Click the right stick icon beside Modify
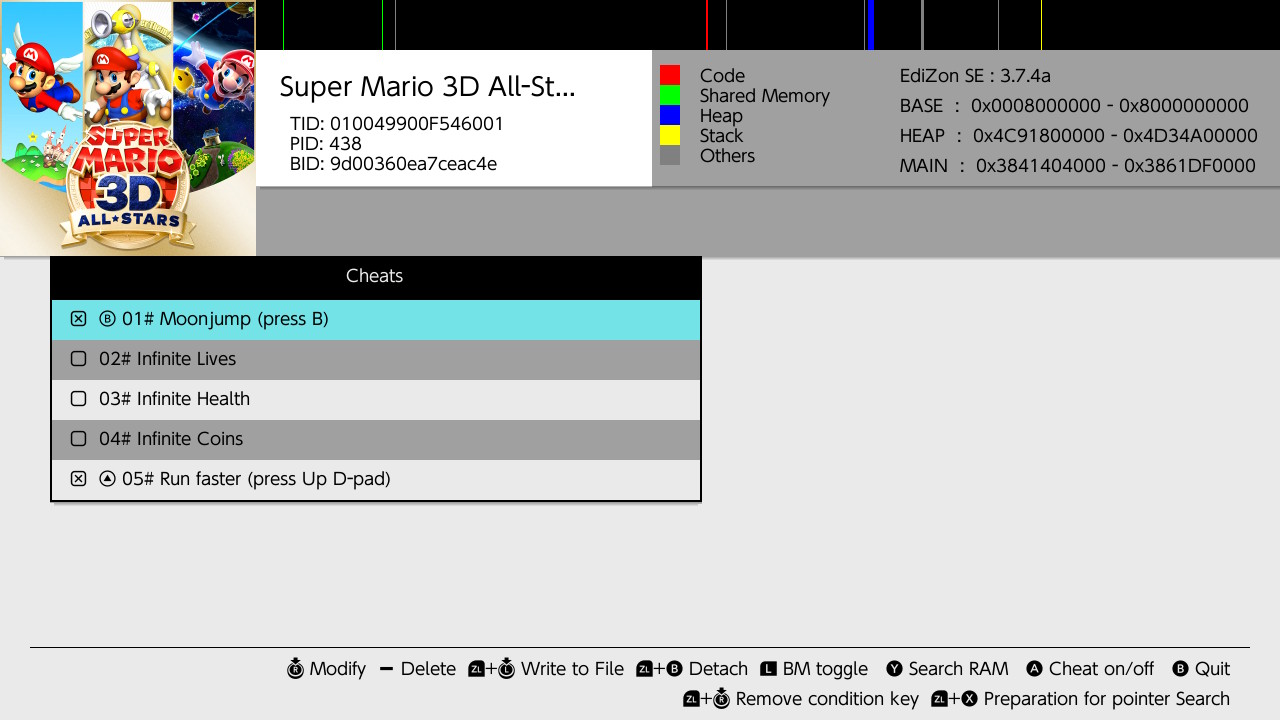This screenshot has width=1280, height=720. pyautogui.click(x=295, y=669)
